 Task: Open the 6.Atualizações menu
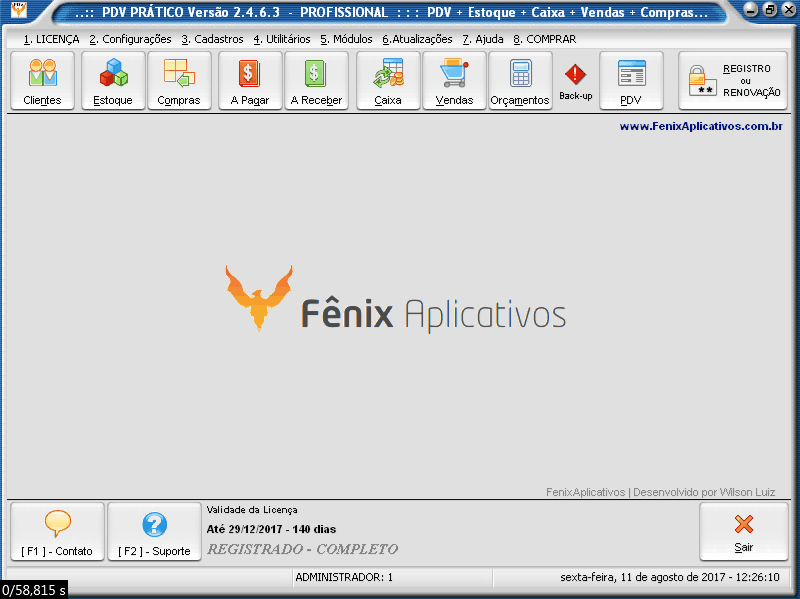(417, 39)
